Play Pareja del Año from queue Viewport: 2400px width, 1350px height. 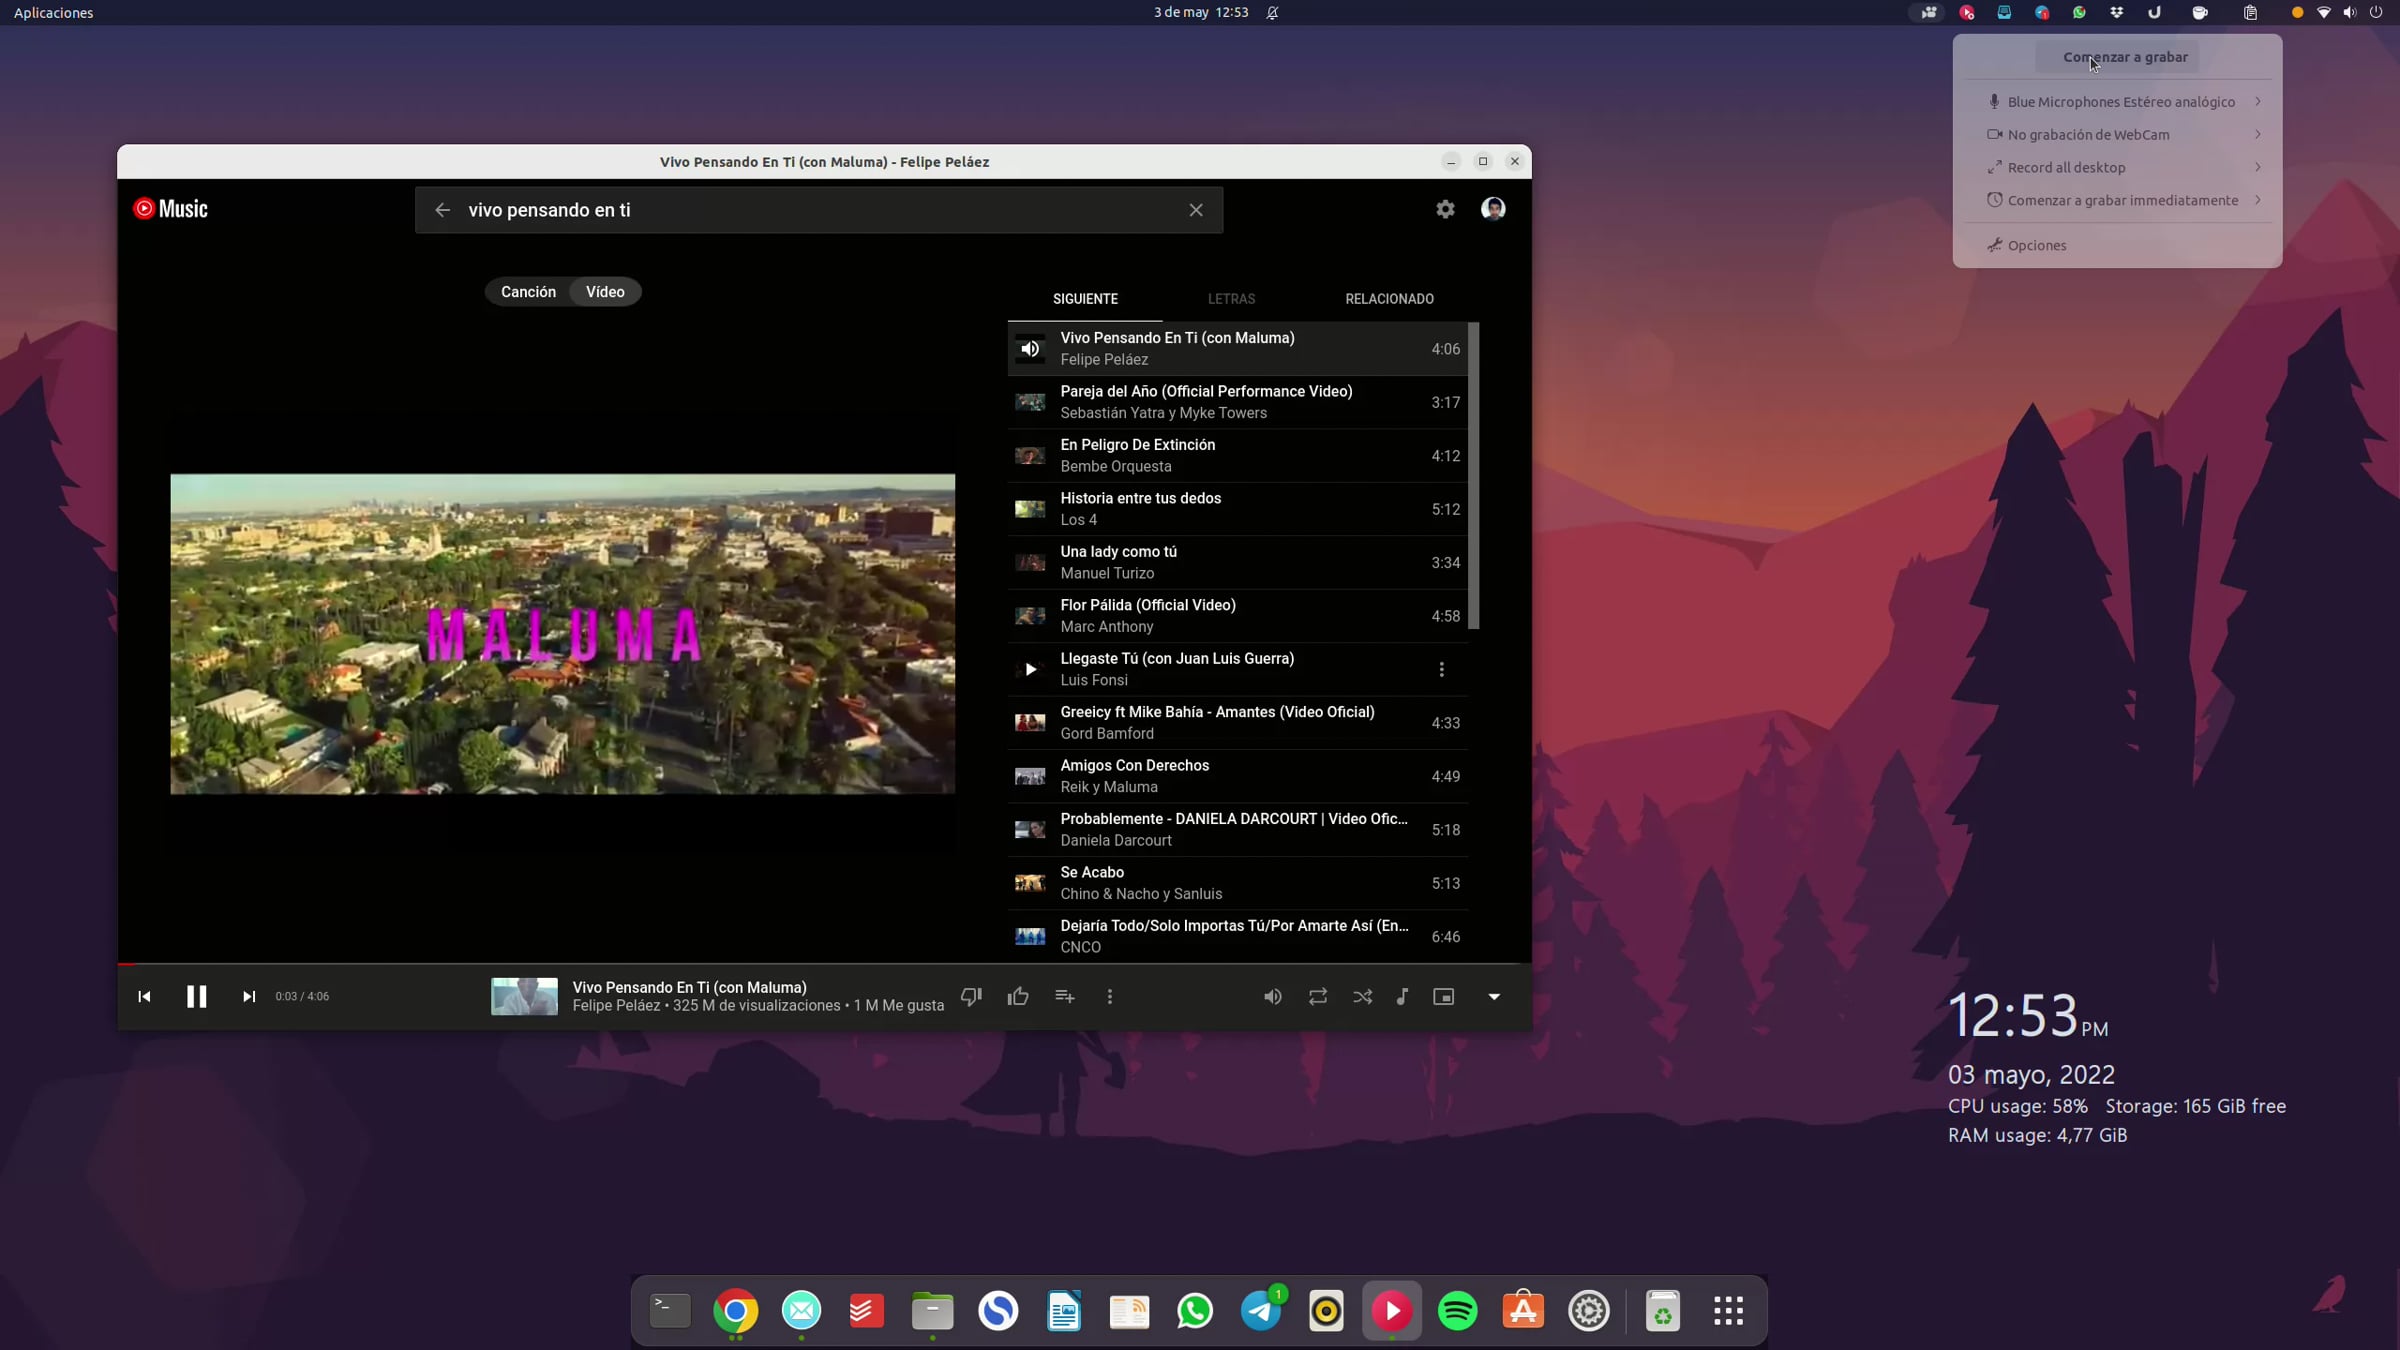coord(1237,402)
